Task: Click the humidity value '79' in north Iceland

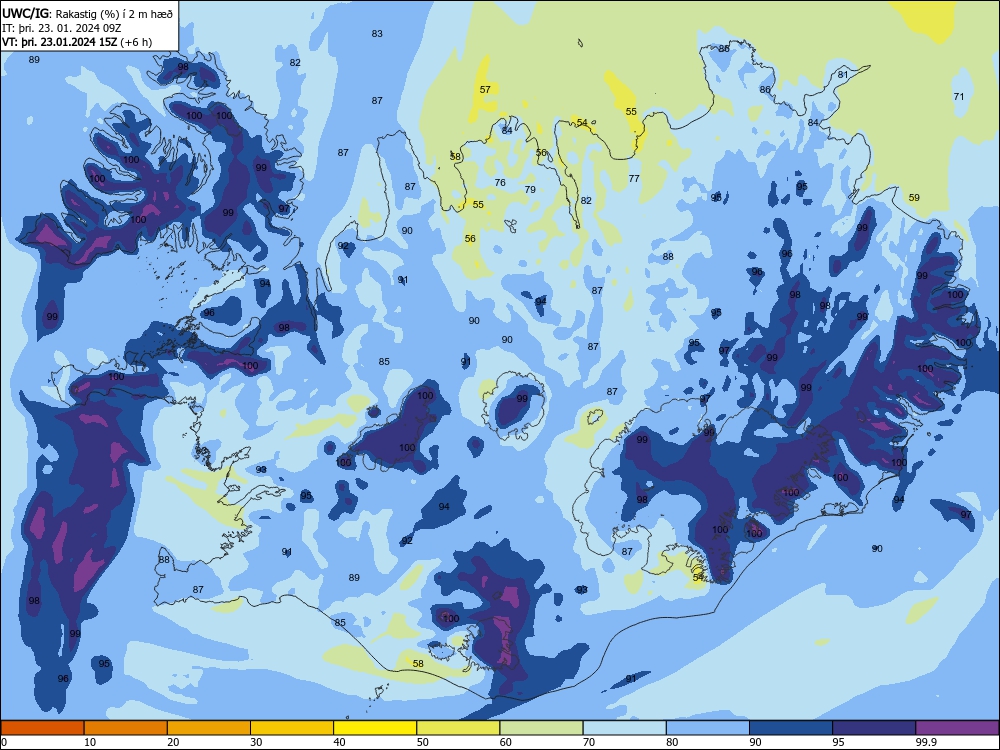Action: pyautogui.click(x=530, y=189)
